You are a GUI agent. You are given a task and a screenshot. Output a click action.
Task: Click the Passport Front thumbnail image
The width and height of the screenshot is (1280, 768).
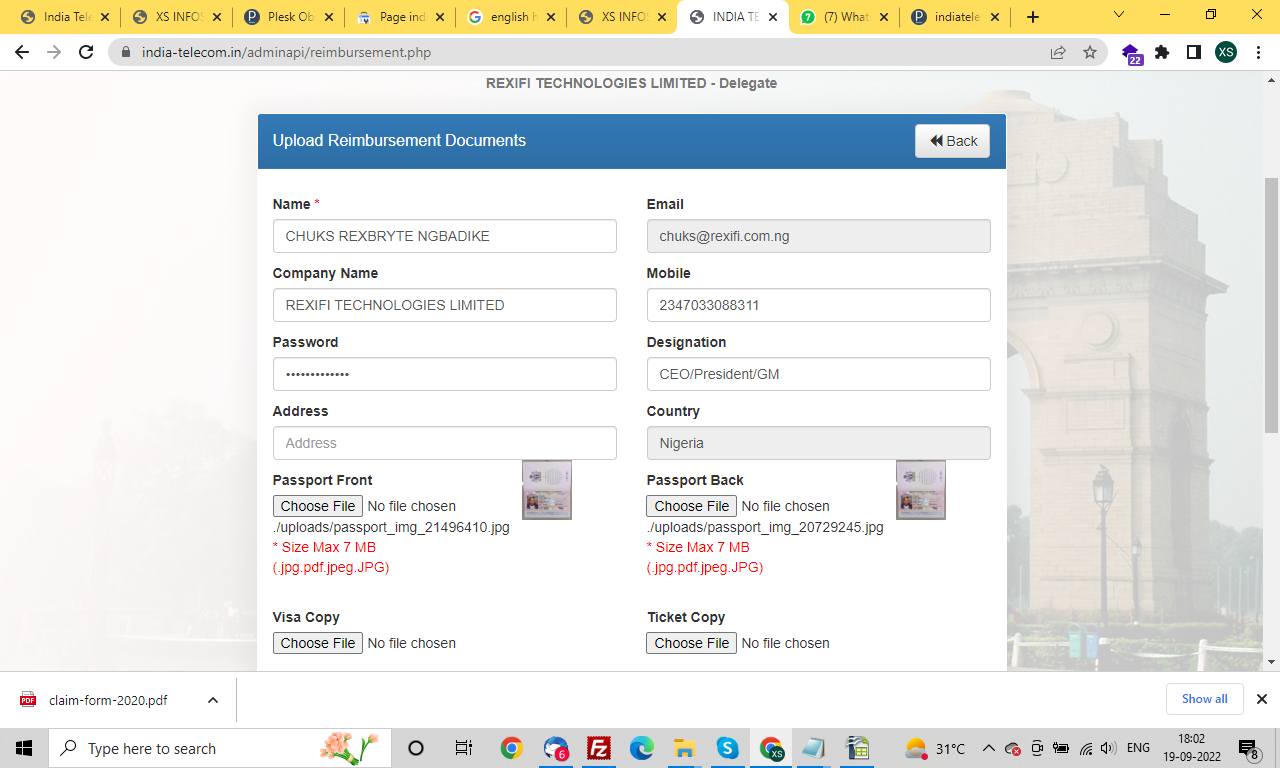[x=547, y=490]
